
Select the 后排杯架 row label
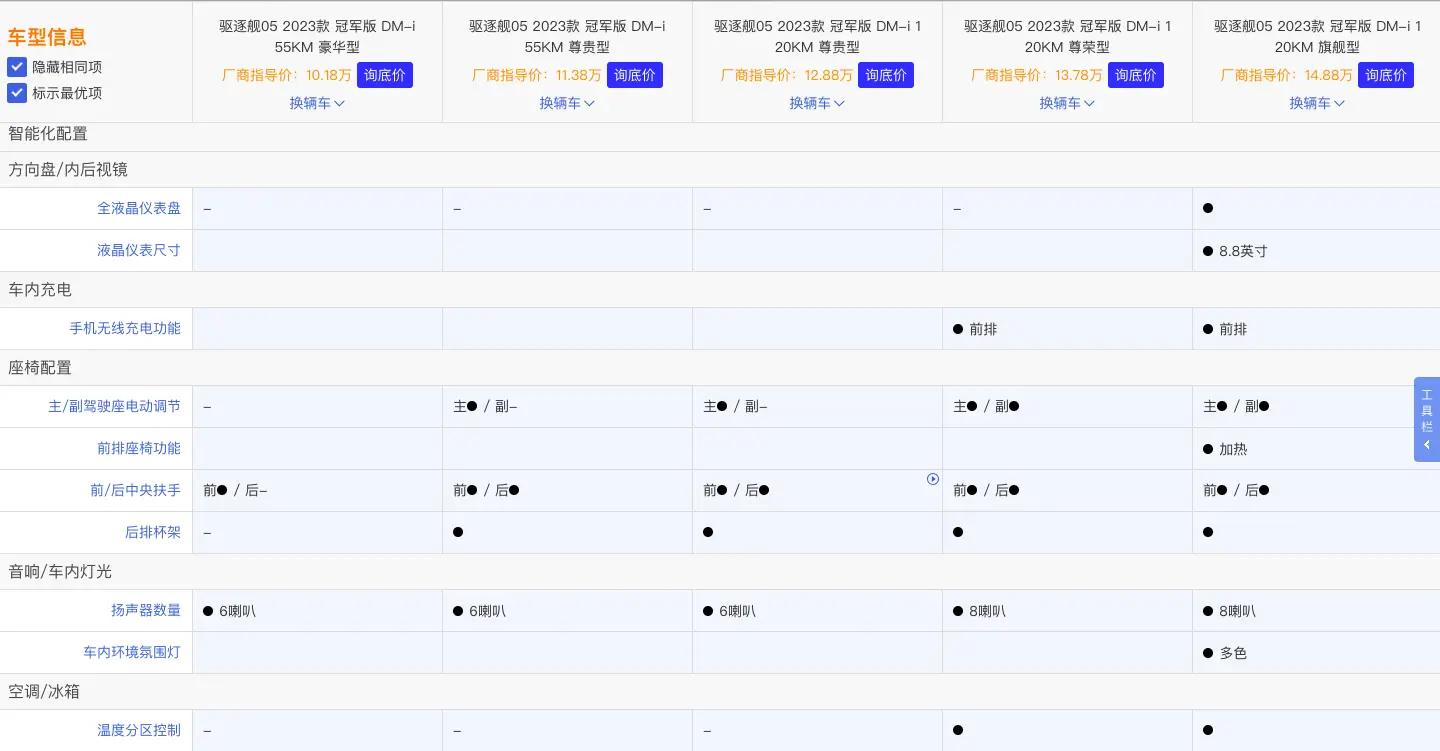152,532
